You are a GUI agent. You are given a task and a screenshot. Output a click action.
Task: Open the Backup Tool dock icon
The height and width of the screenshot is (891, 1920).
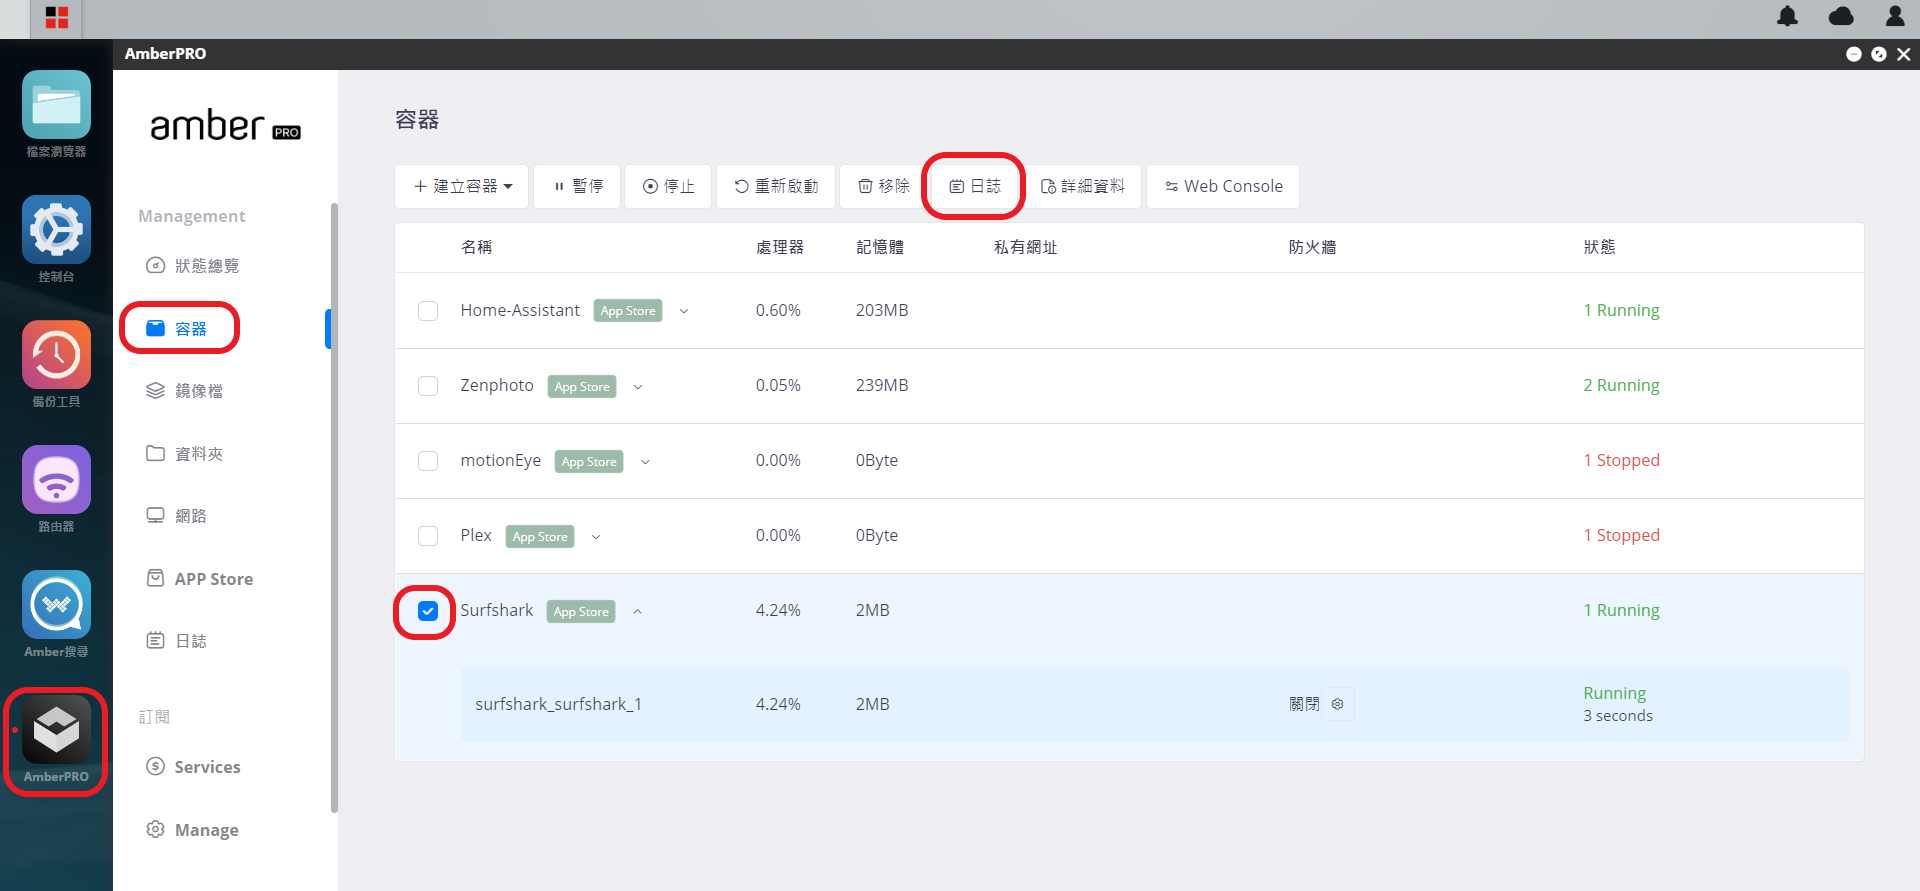point(56,364)
